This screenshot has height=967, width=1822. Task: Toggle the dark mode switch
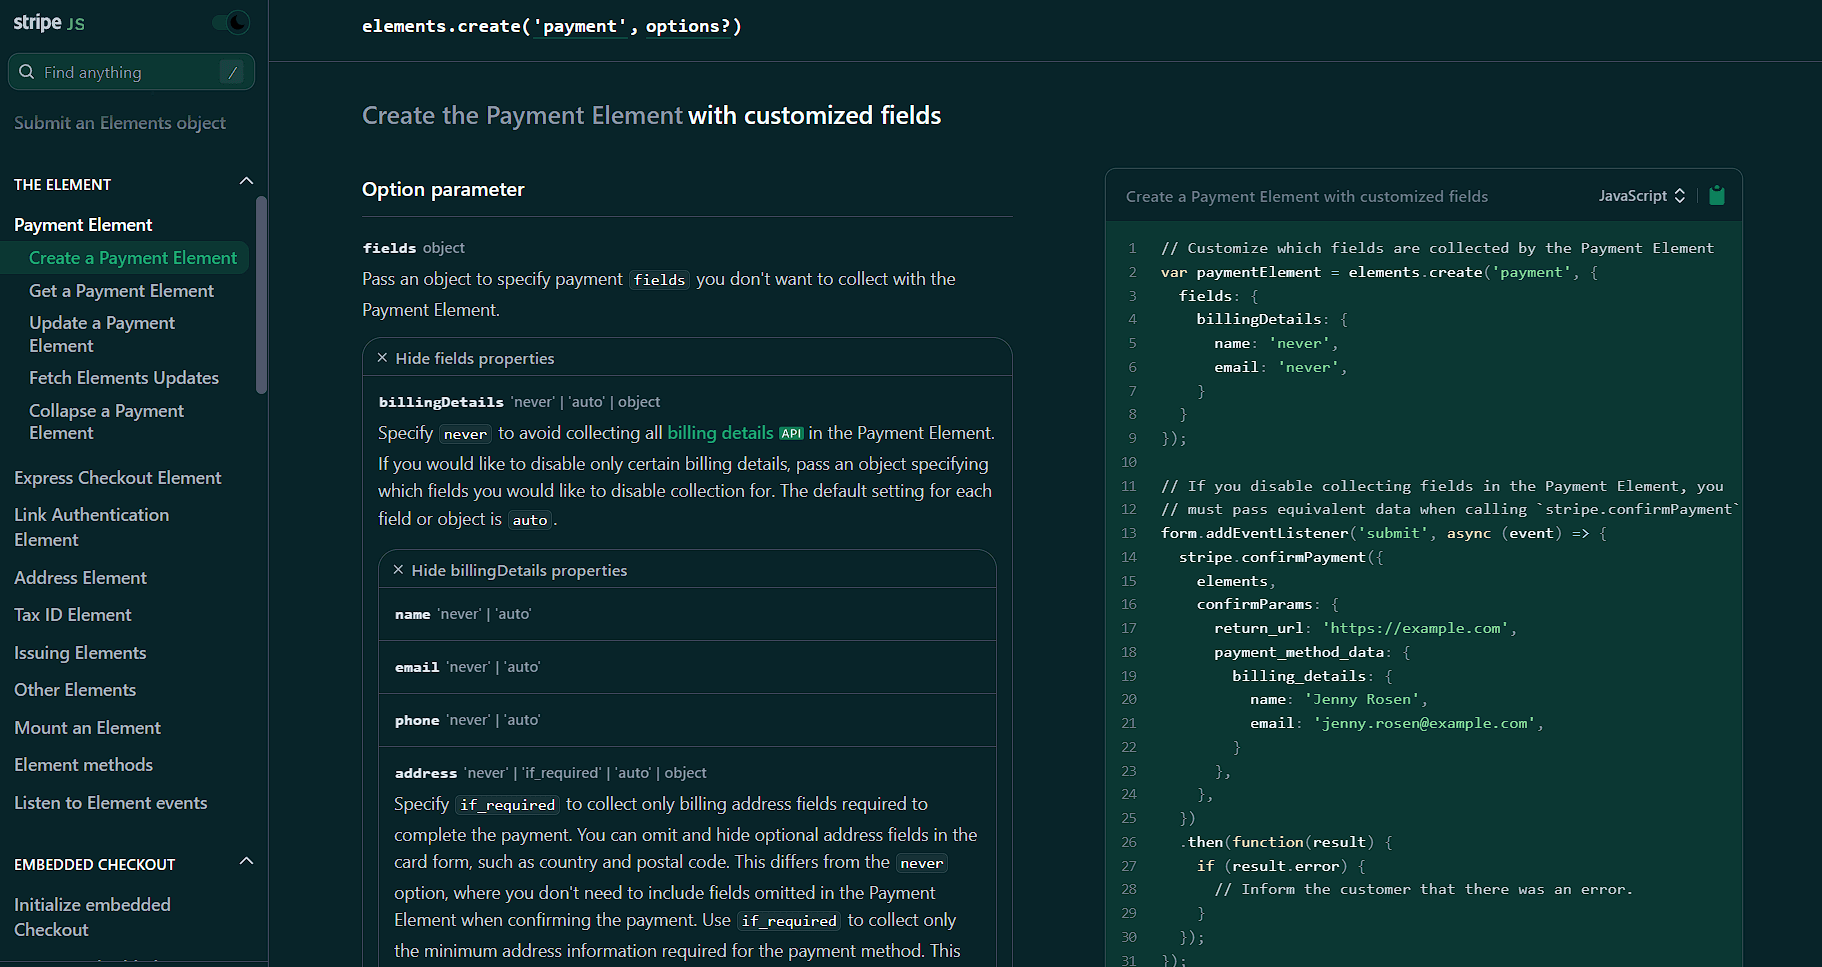(x=231, y=22)
